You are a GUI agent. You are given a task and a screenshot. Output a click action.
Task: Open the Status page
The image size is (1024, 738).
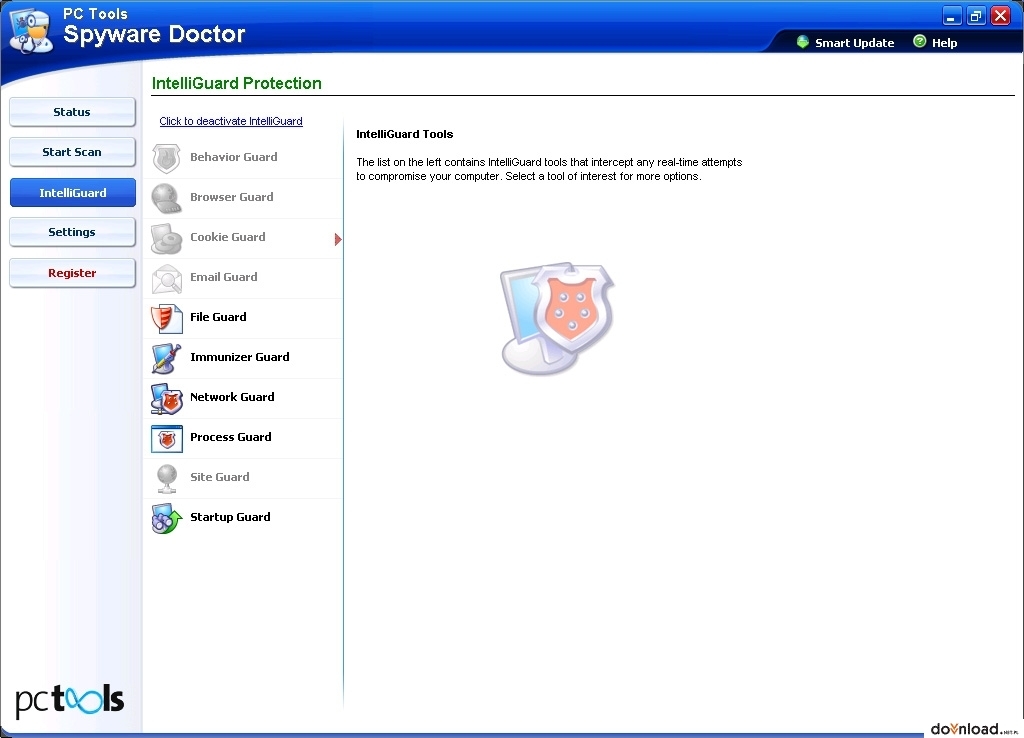click(72, 112)
